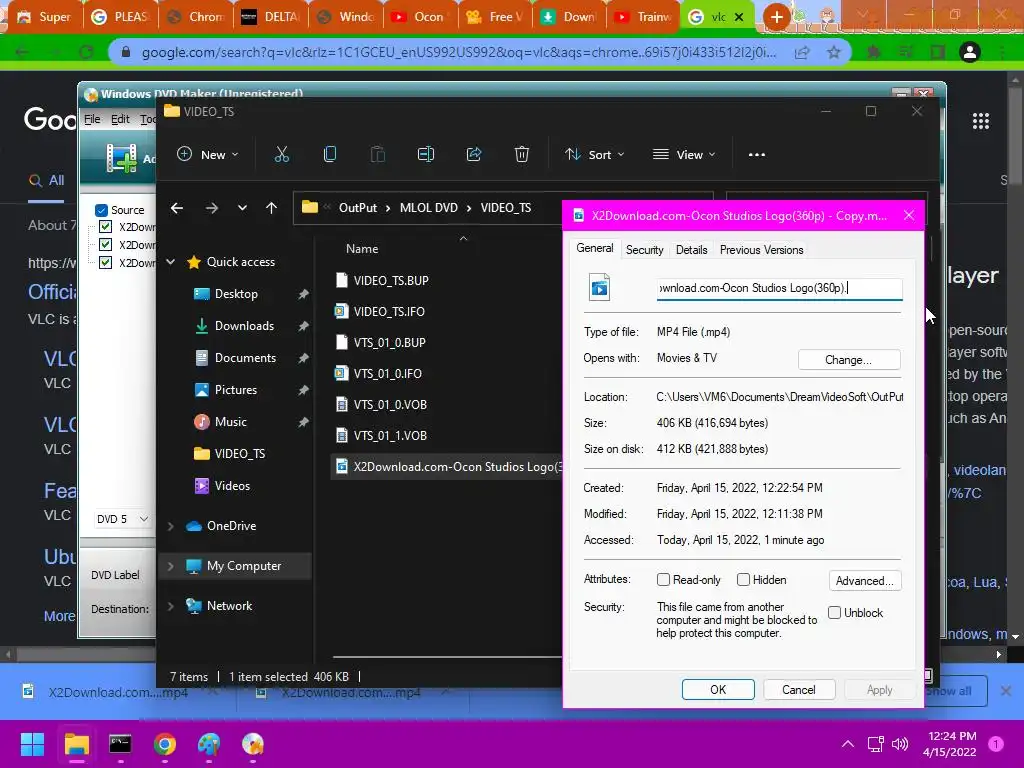The height and width of the screenshot is (768, 1024).
Task: Click OK in the properties dialog
Action: [x=718, y=690]
